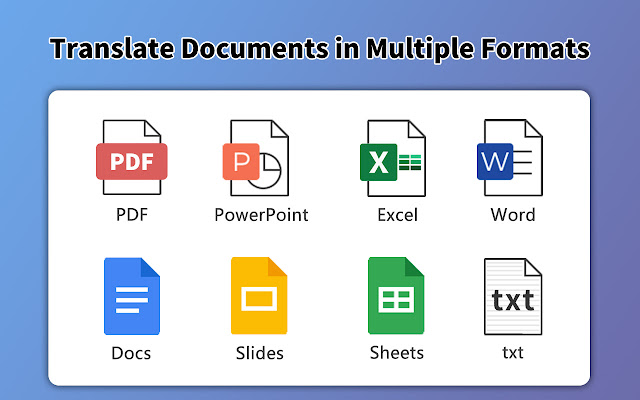Select the "PowerPoint" text label
The height and width of the screenshot is (400, 640).
261,215
